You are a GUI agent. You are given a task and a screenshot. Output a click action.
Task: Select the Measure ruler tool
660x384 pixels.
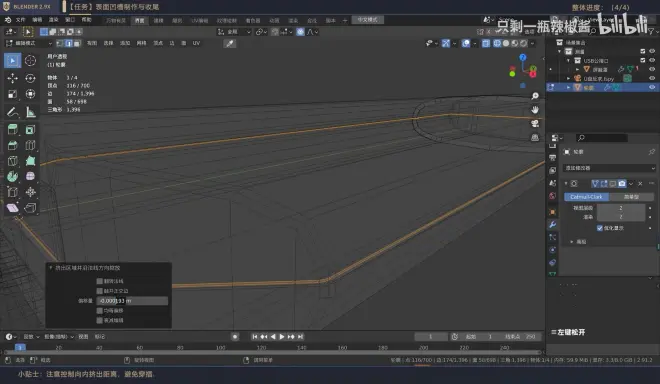coord(30,112)
